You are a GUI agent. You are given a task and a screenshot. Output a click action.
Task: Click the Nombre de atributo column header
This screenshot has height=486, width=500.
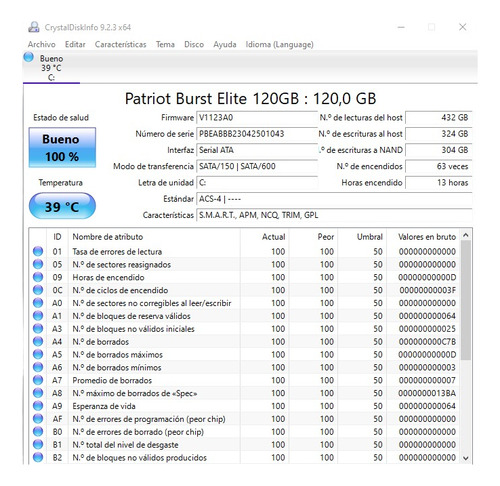click(154, 237)
